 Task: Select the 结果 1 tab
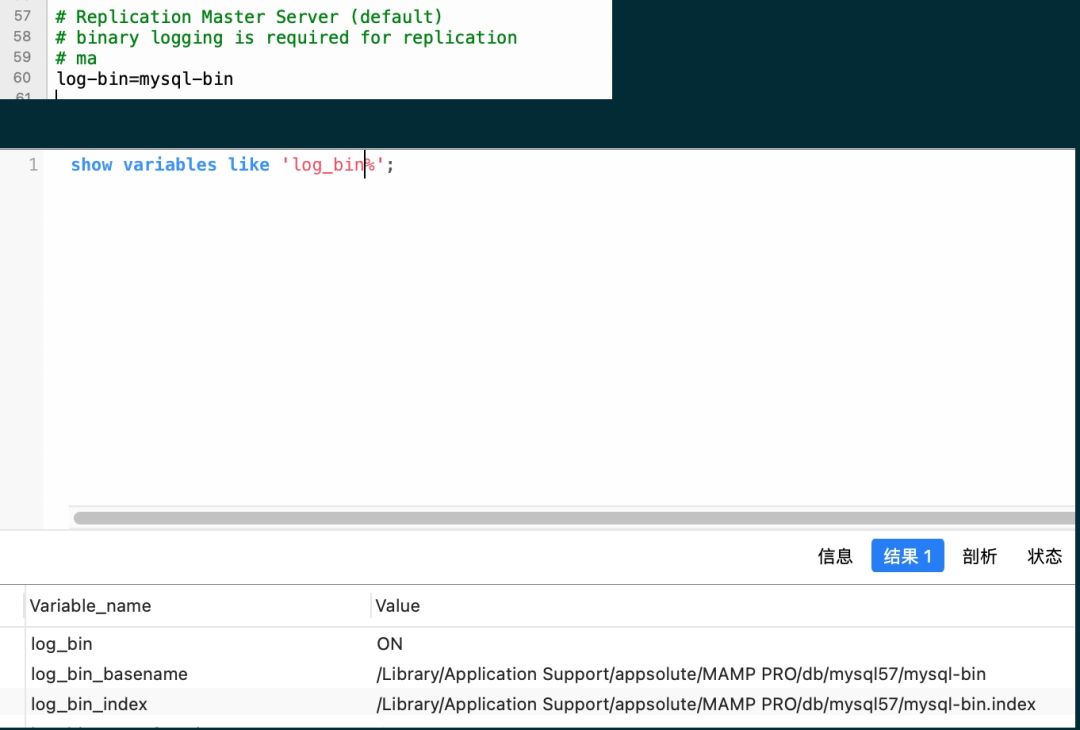pyautogui.click(x=907, y=556)
